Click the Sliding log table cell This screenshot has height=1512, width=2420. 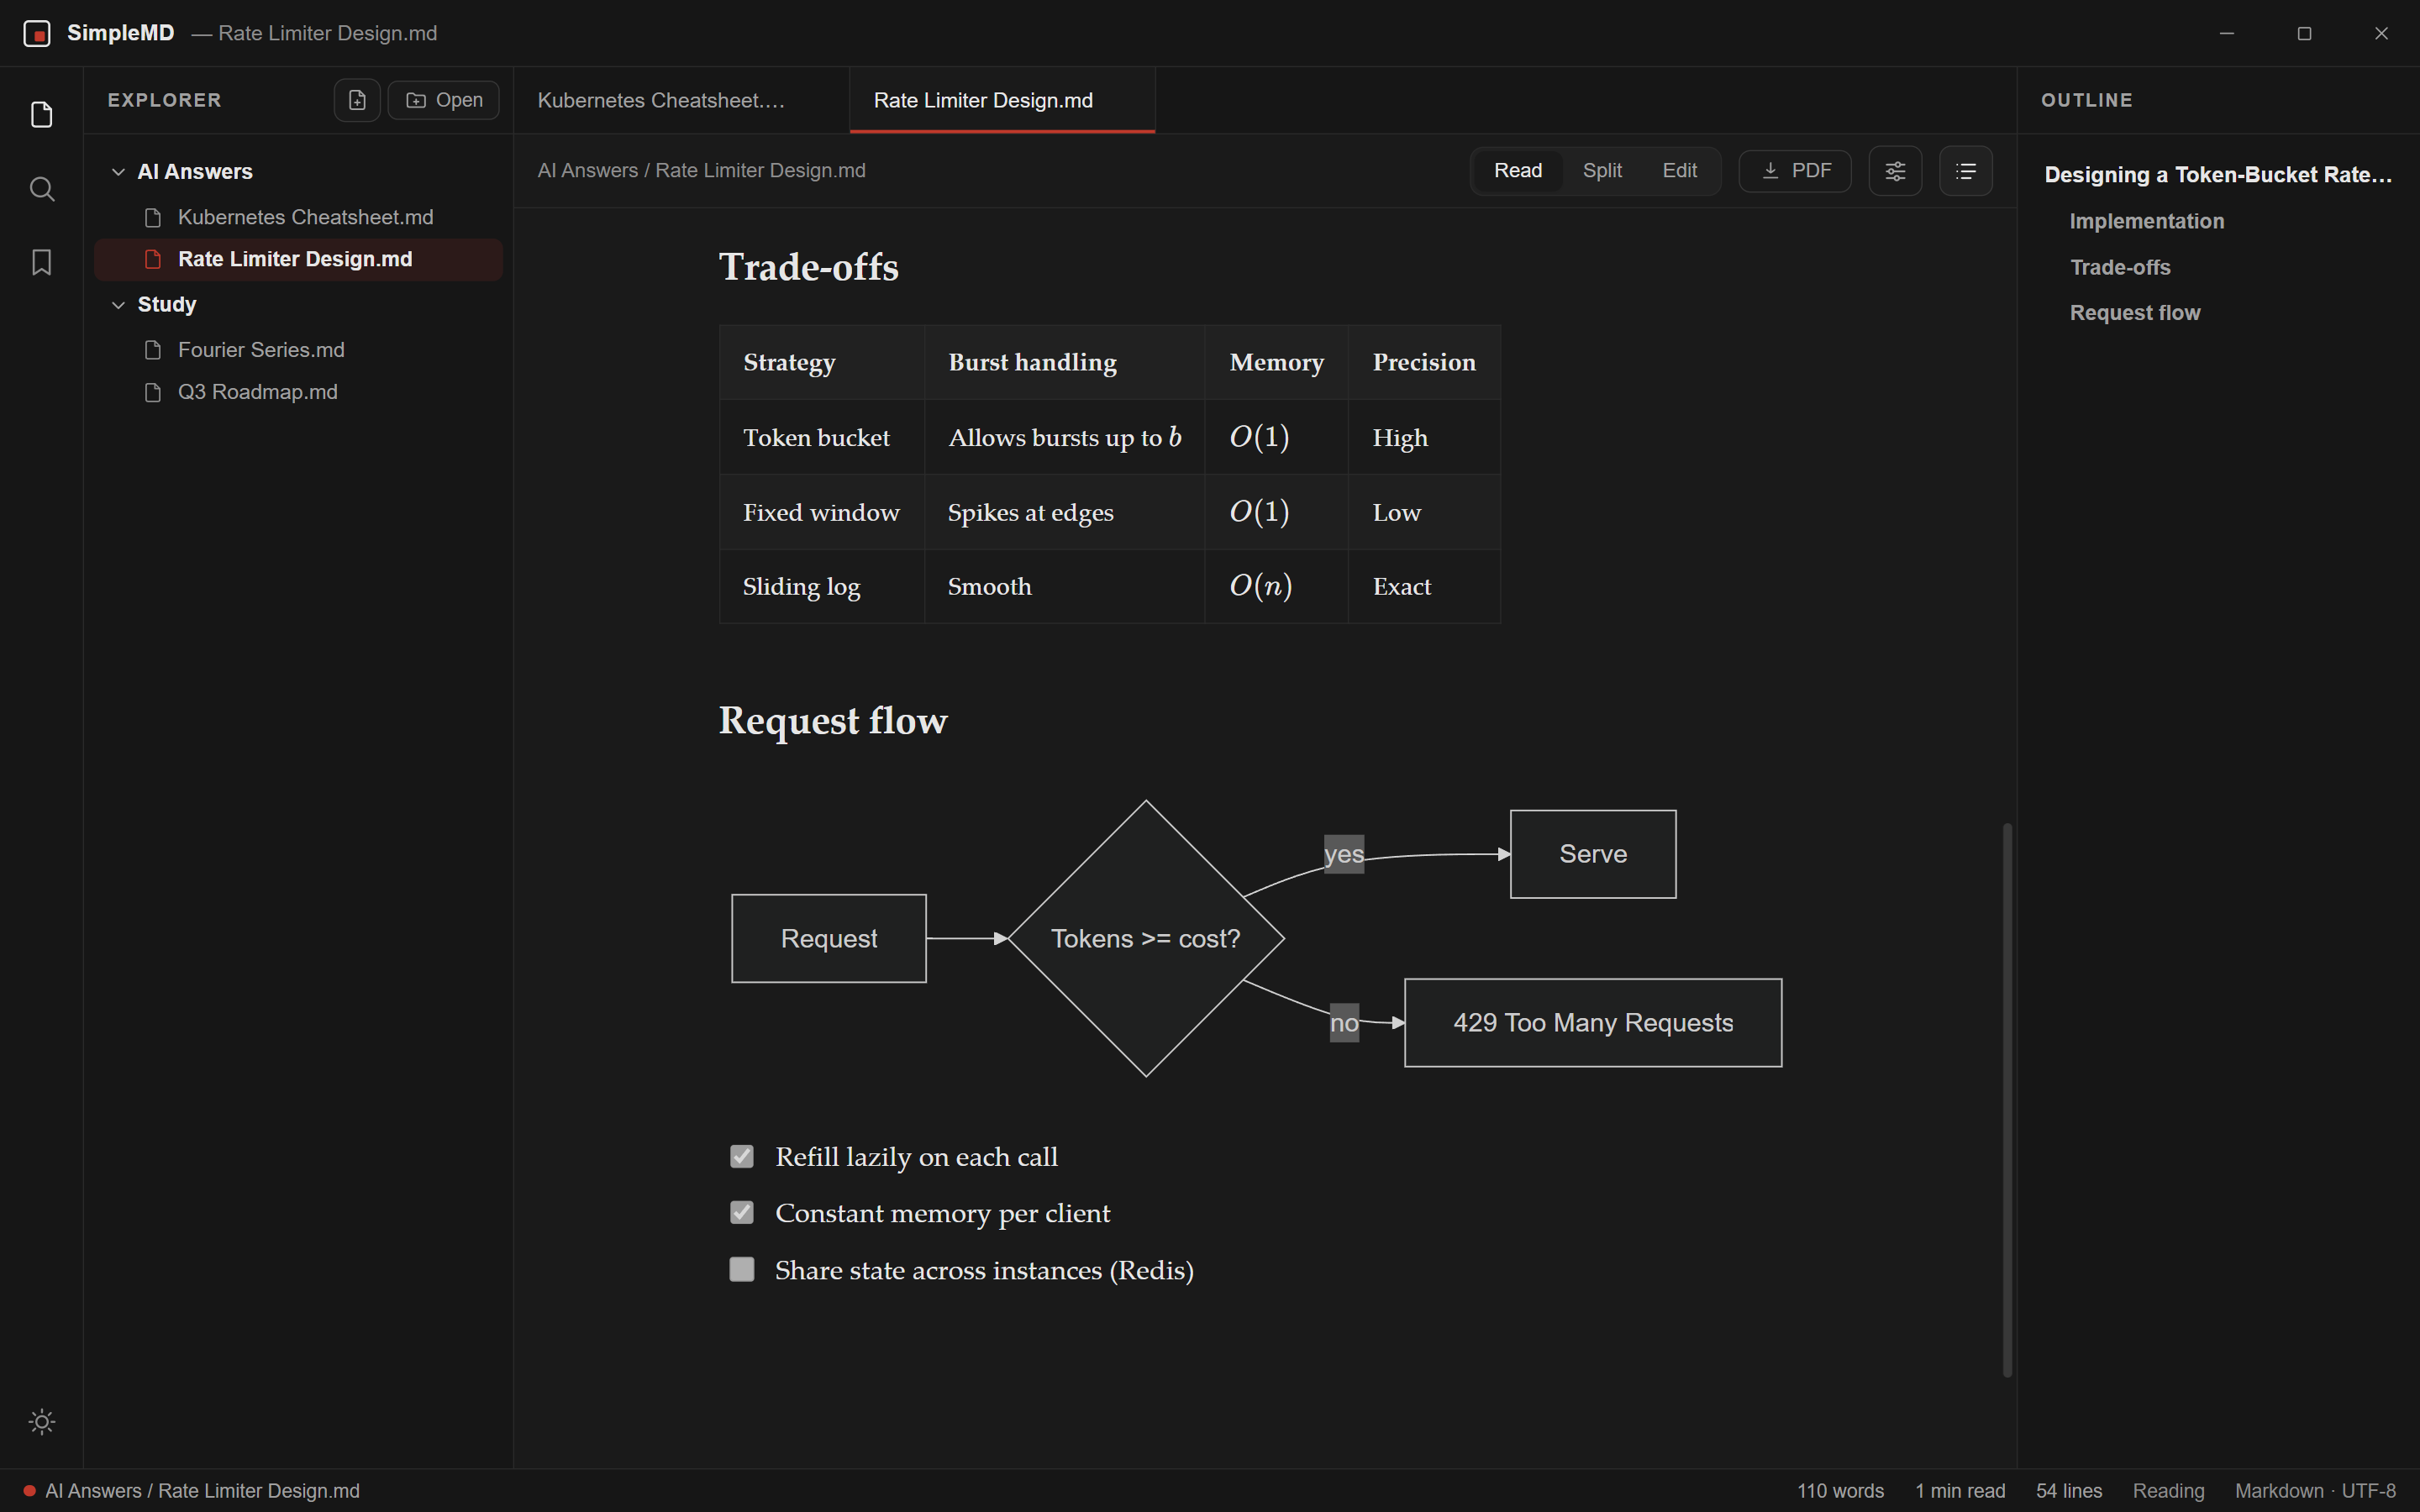pos(822,586)
